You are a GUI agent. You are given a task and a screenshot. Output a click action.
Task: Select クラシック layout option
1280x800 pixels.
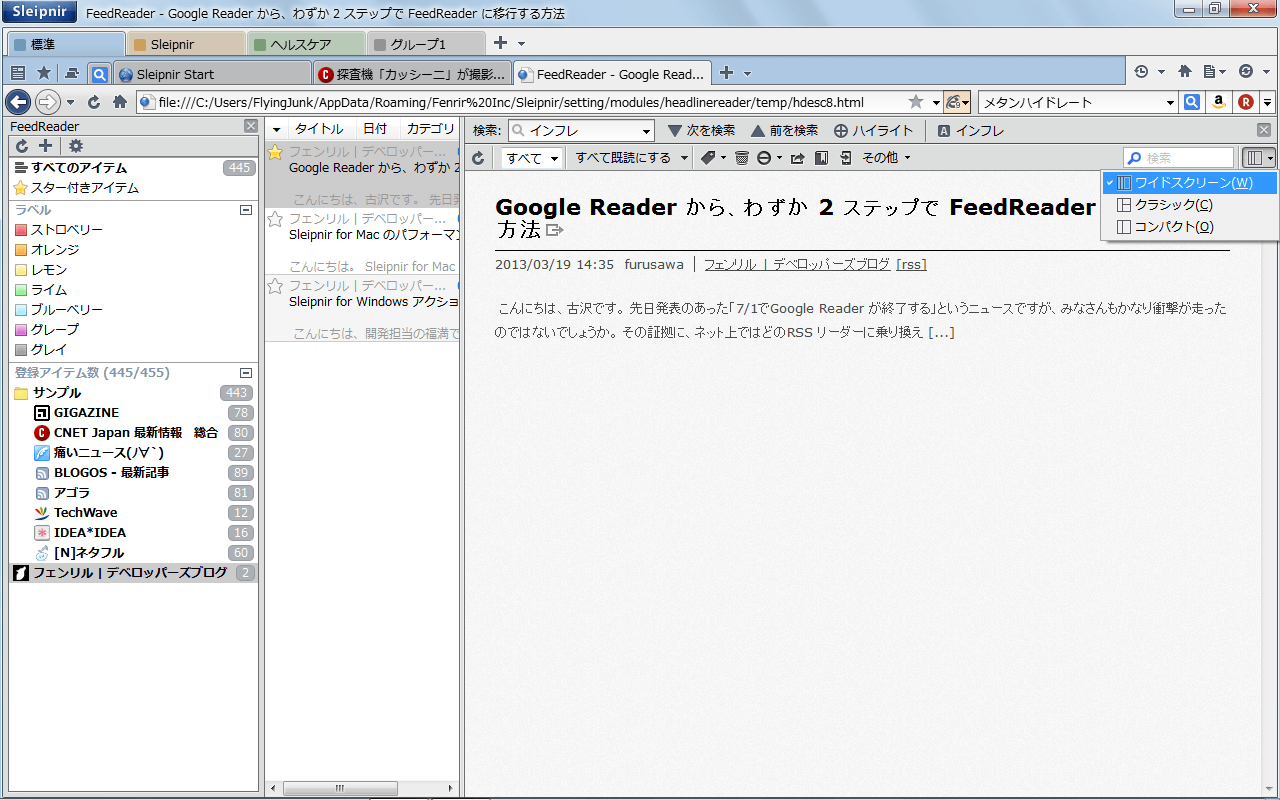click(x=1189, y=205)
